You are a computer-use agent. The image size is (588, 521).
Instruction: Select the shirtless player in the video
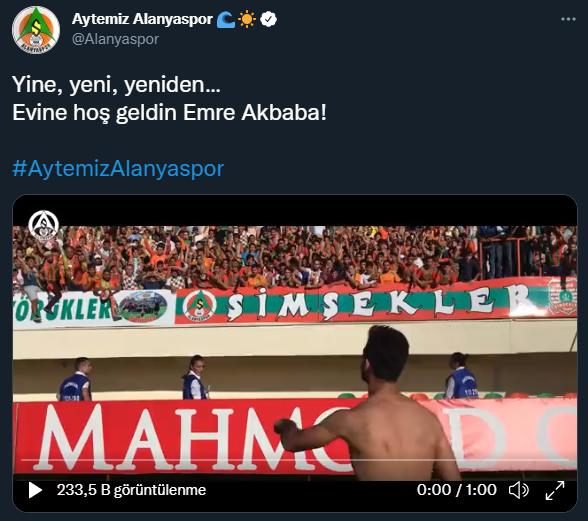pos(375,403)
